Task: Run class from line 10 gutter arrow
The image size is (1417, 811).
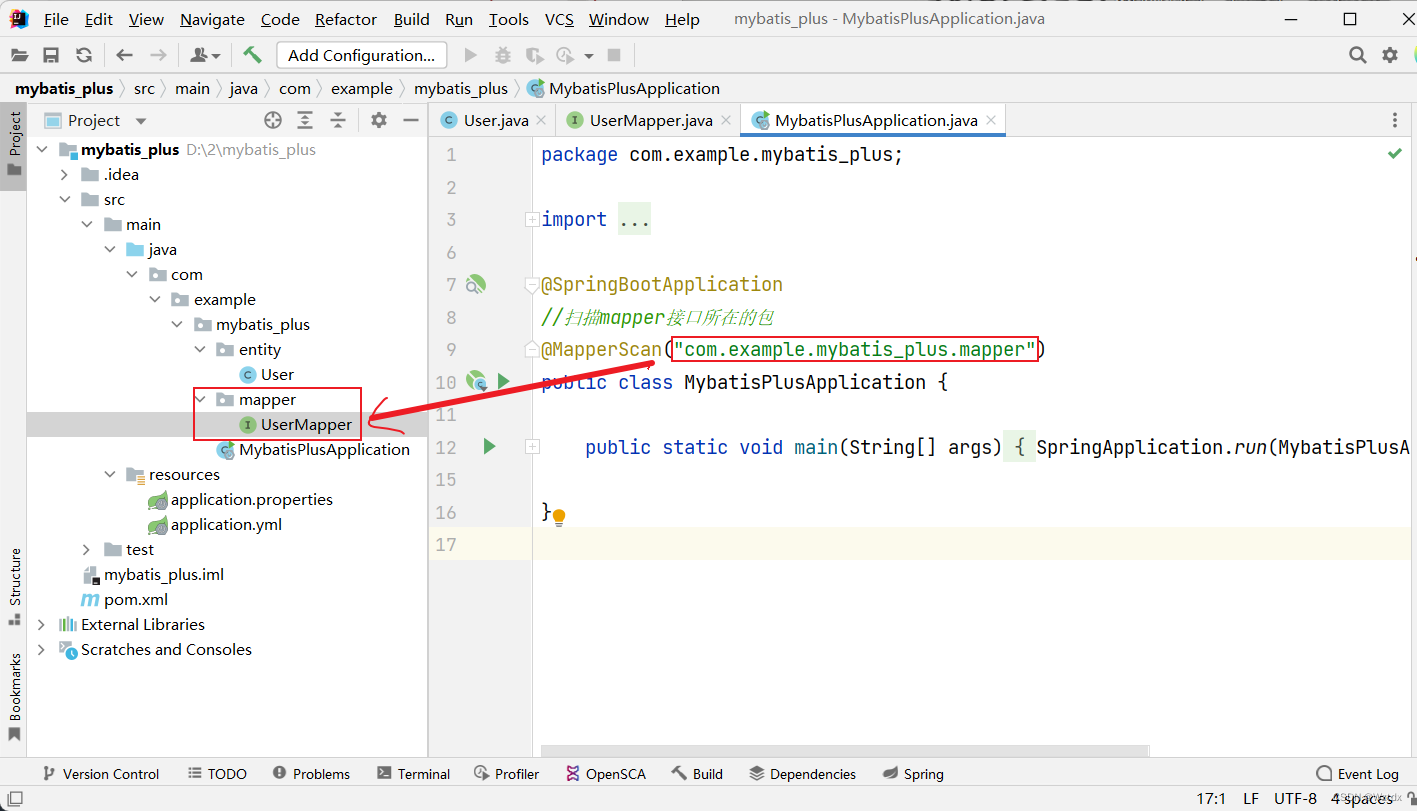Action: click(x=504, y=381)
